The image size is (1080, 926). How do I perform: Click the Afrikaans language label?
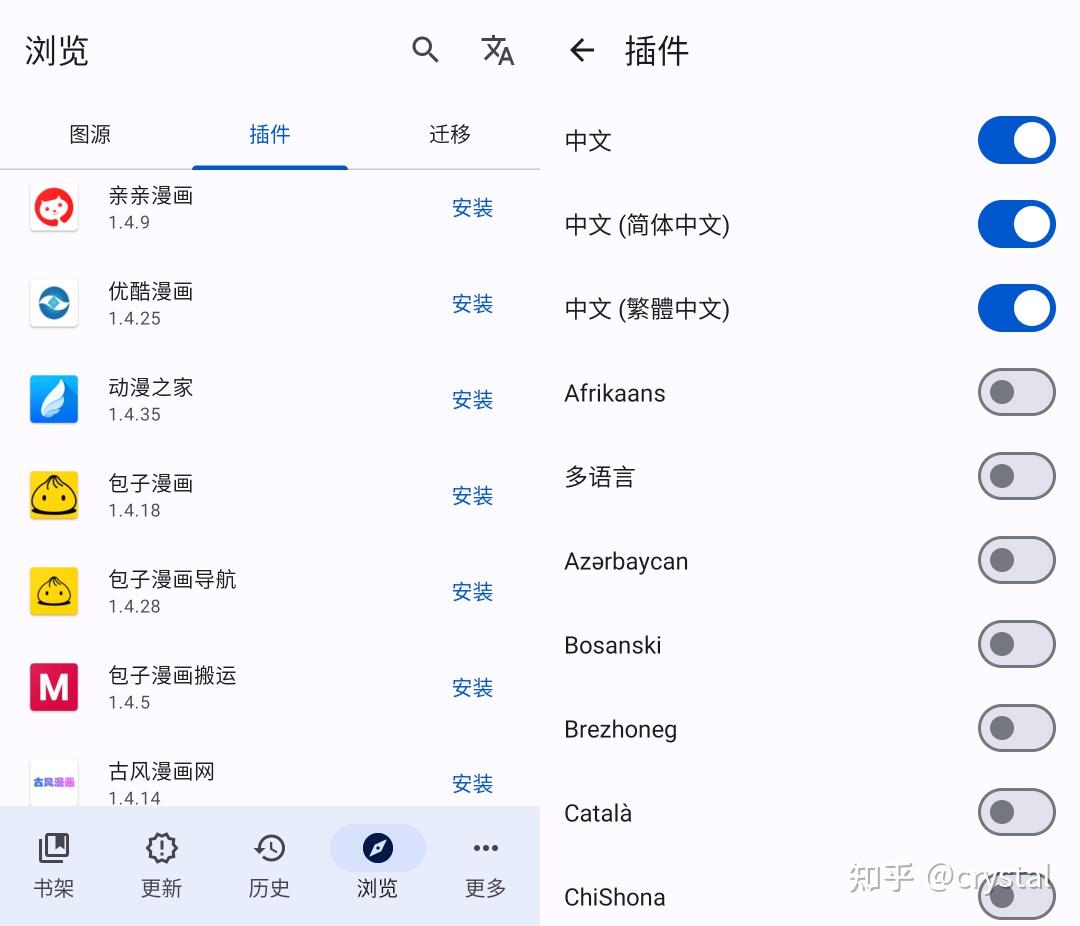coord(614,393)
